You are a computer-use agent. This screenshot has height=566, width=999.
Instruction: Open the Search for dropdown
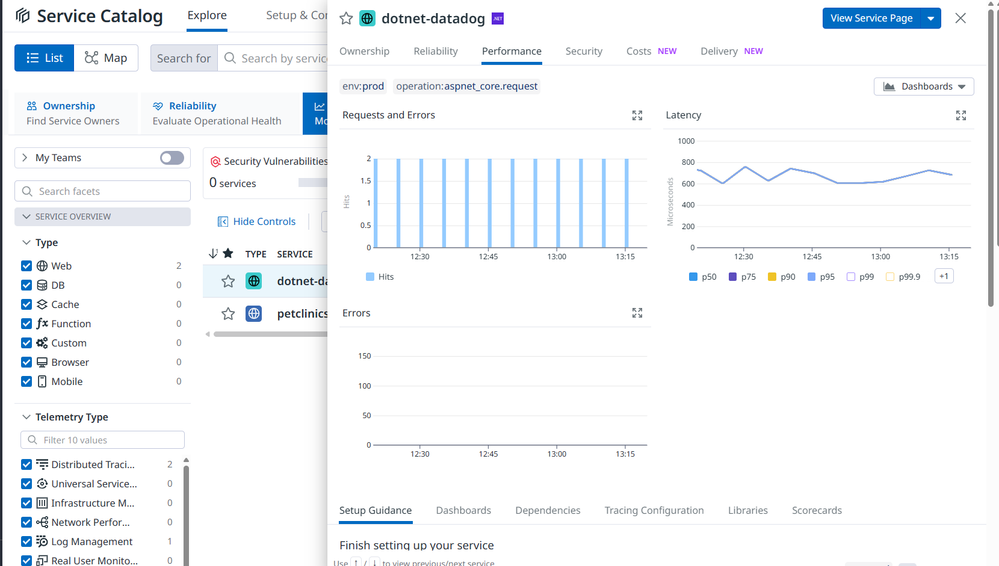tap(183, 58)
